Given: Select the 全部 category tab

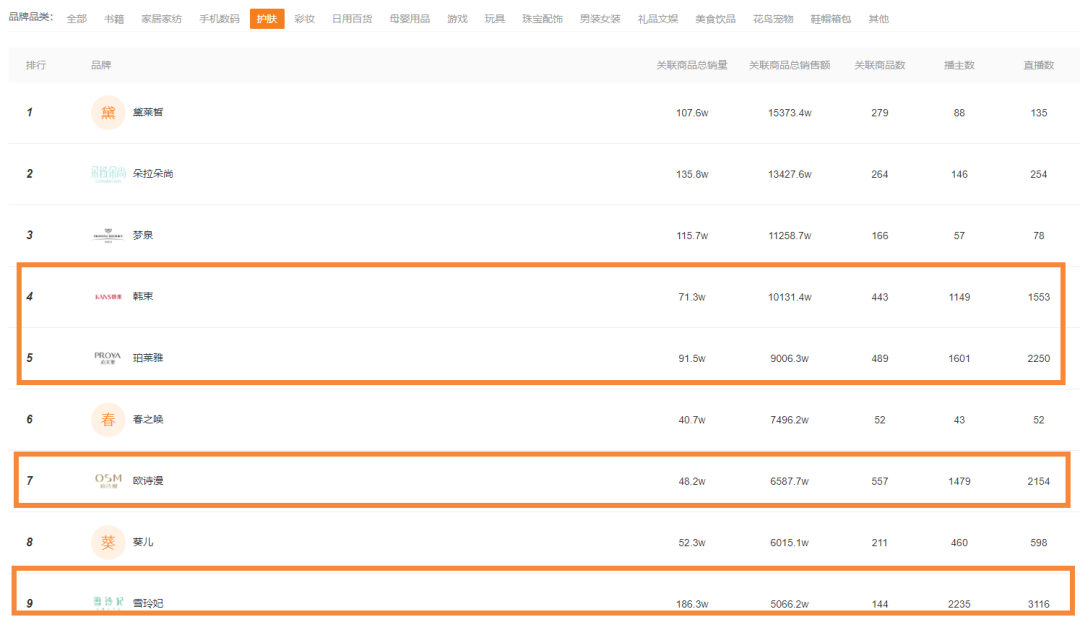Looking at the screenshot, I should [x=76, y=19].
